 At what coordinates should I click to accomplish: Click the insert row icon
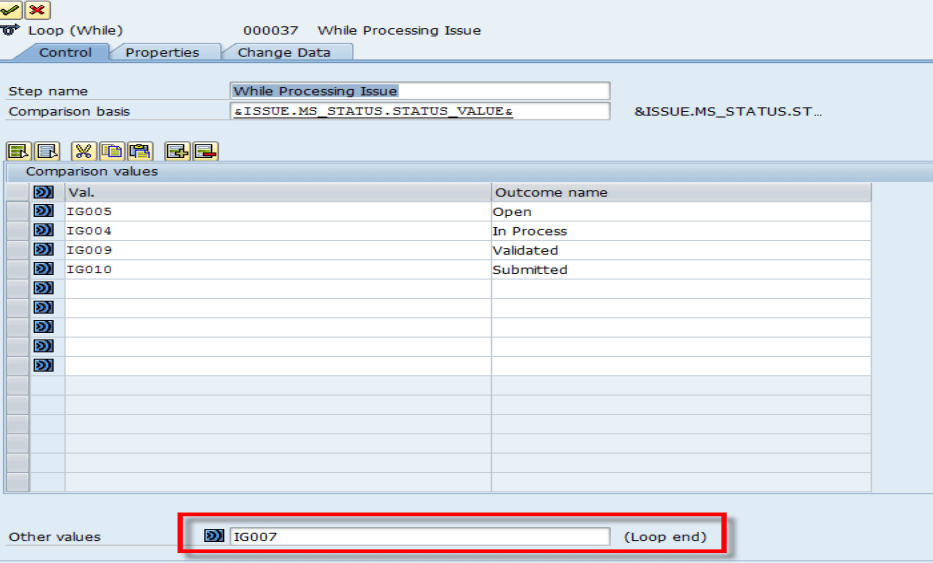coord(177,151)
